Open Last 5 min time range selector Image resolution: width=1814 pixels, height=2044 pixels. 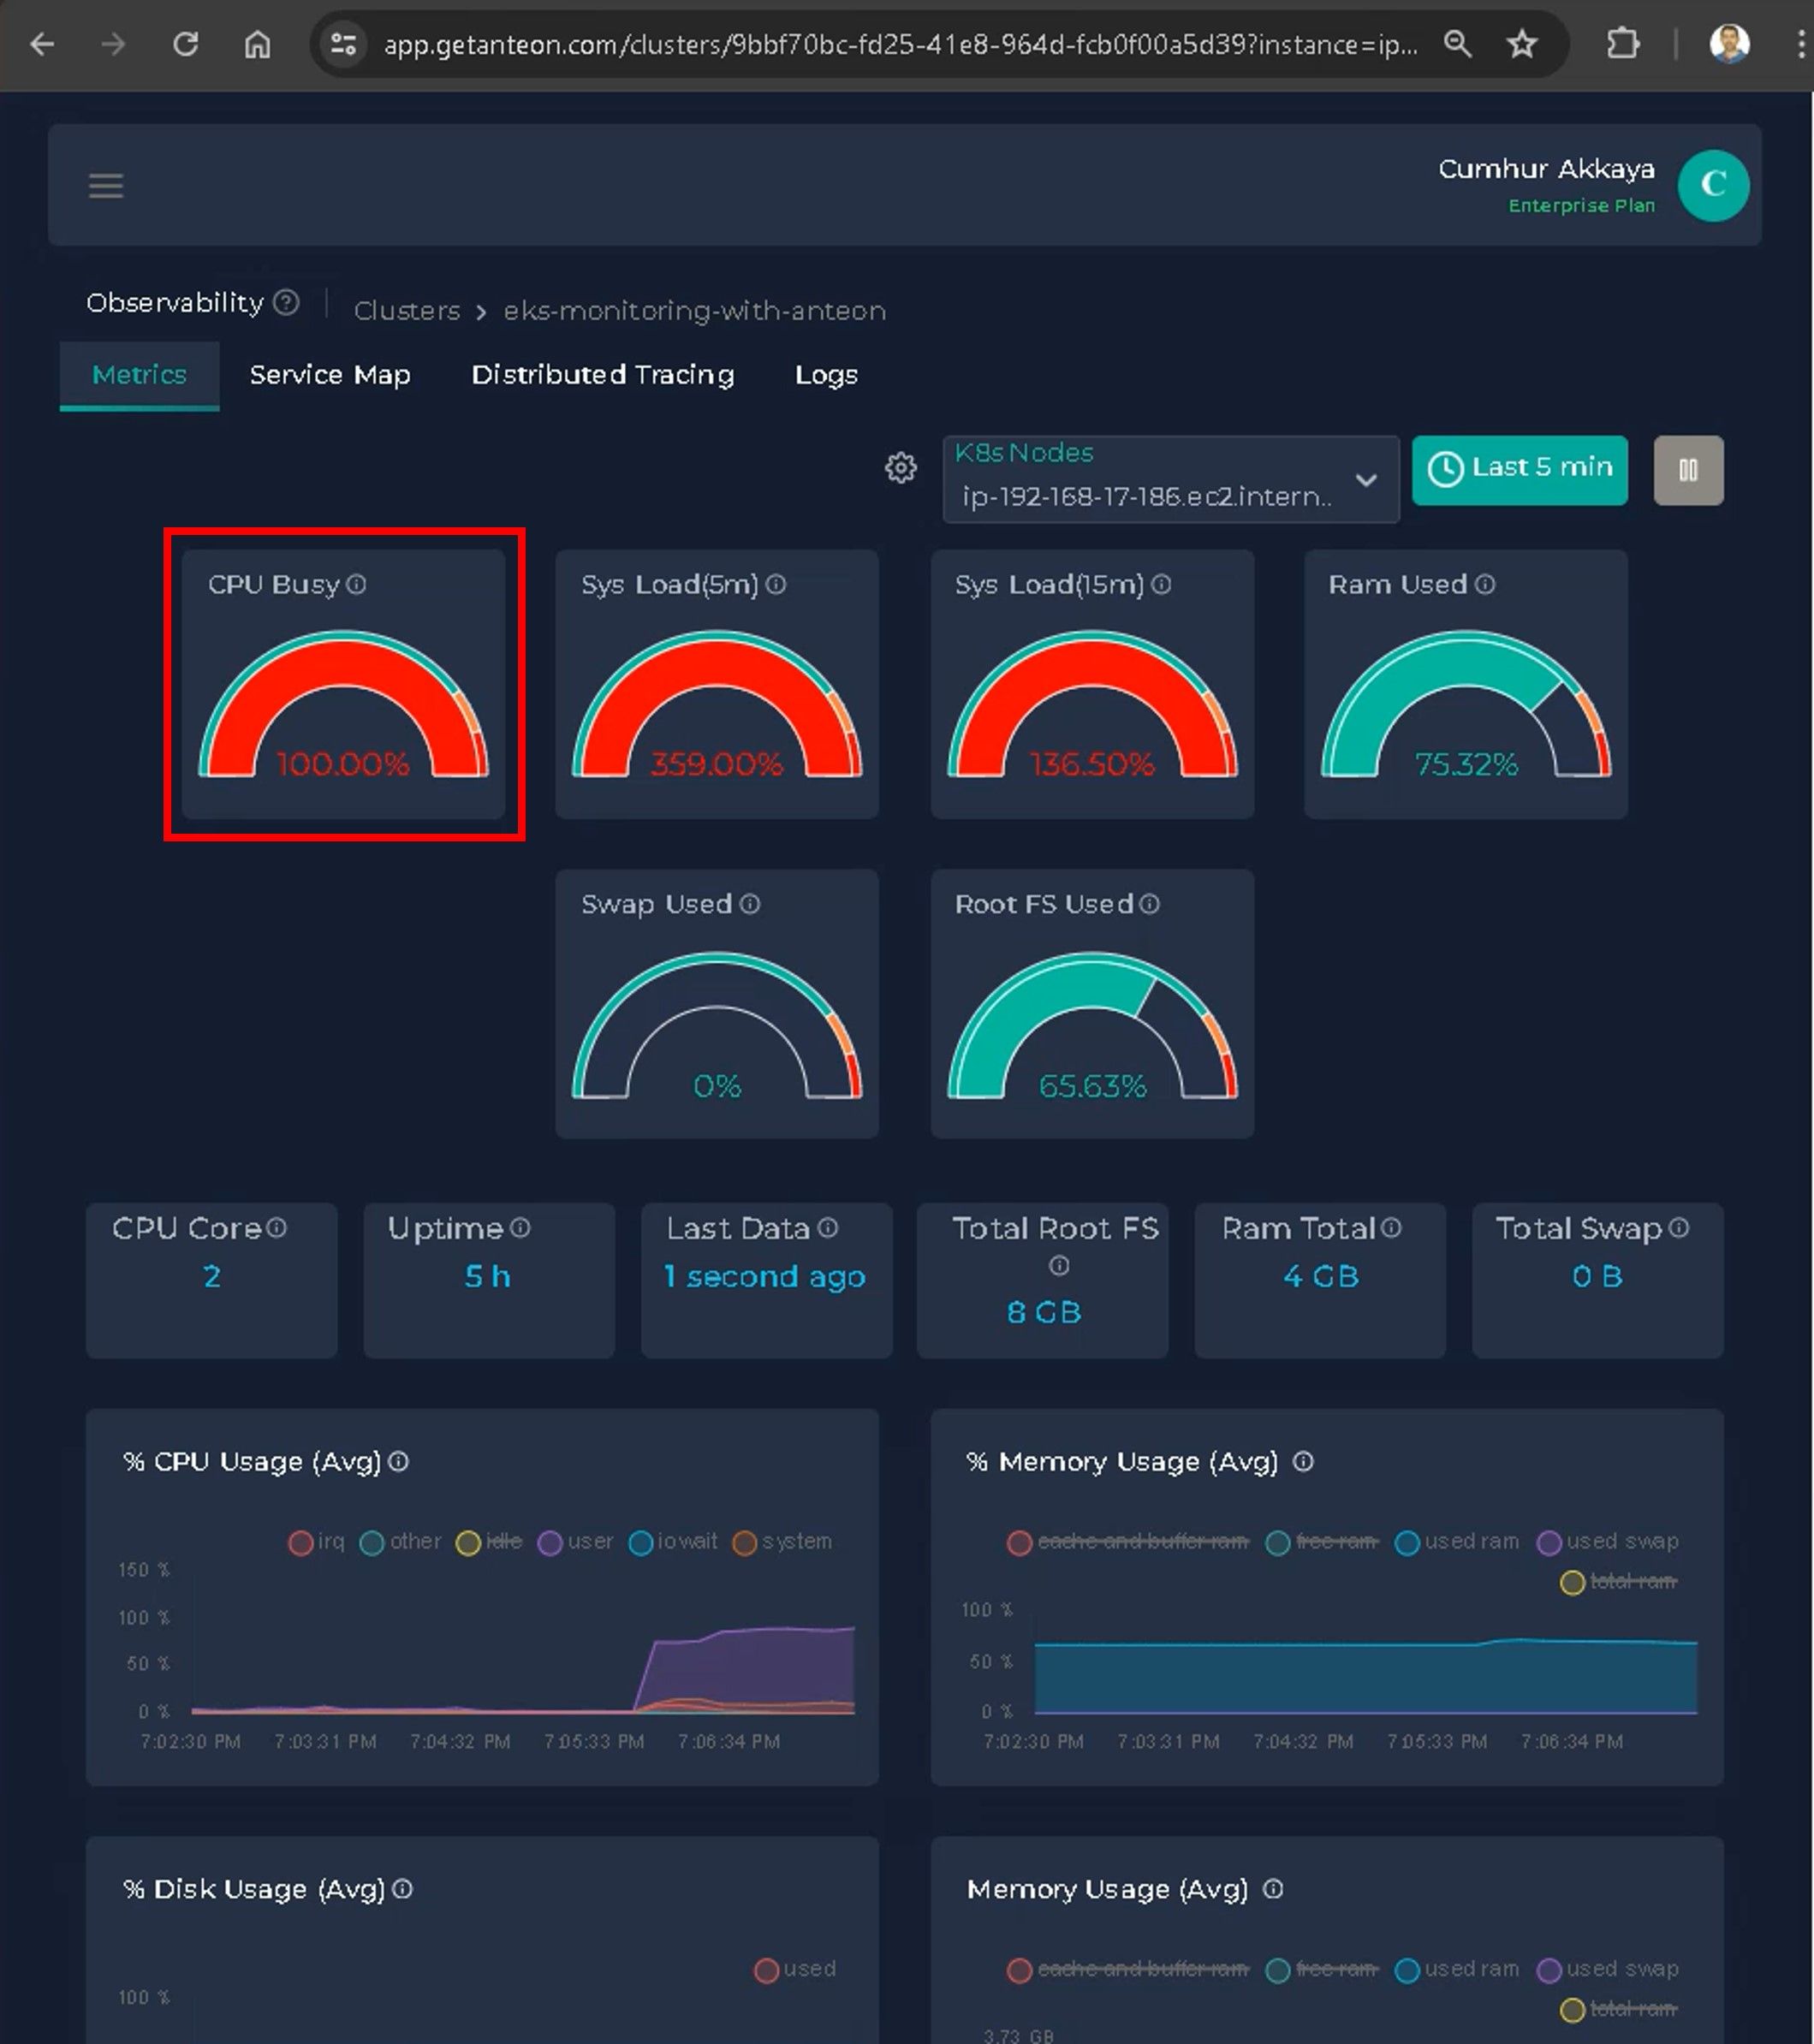click(1519, 469)
